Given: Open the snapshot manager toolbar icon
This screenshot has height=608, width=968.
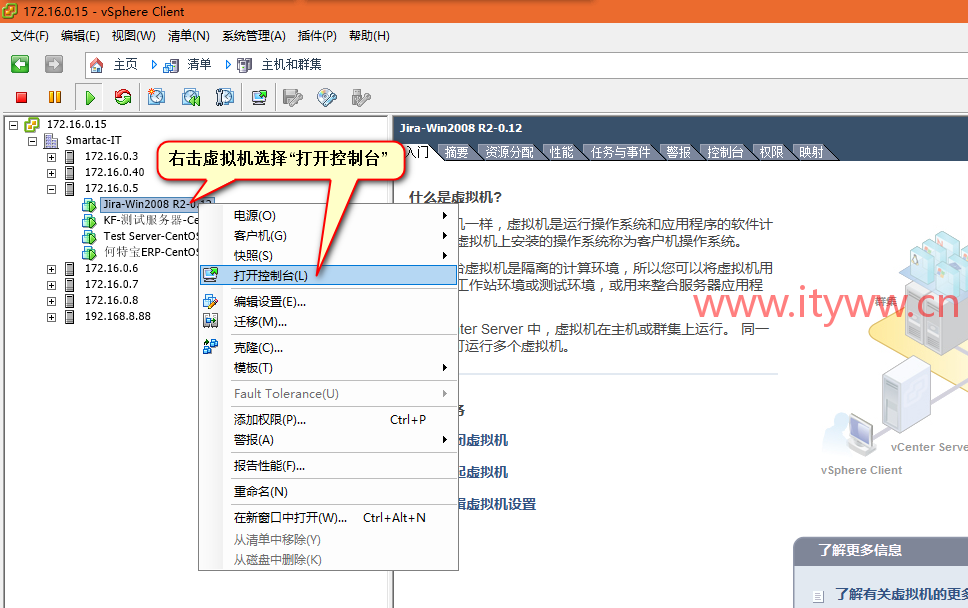Looking at the screenshot, I should (x=225, y=97).
